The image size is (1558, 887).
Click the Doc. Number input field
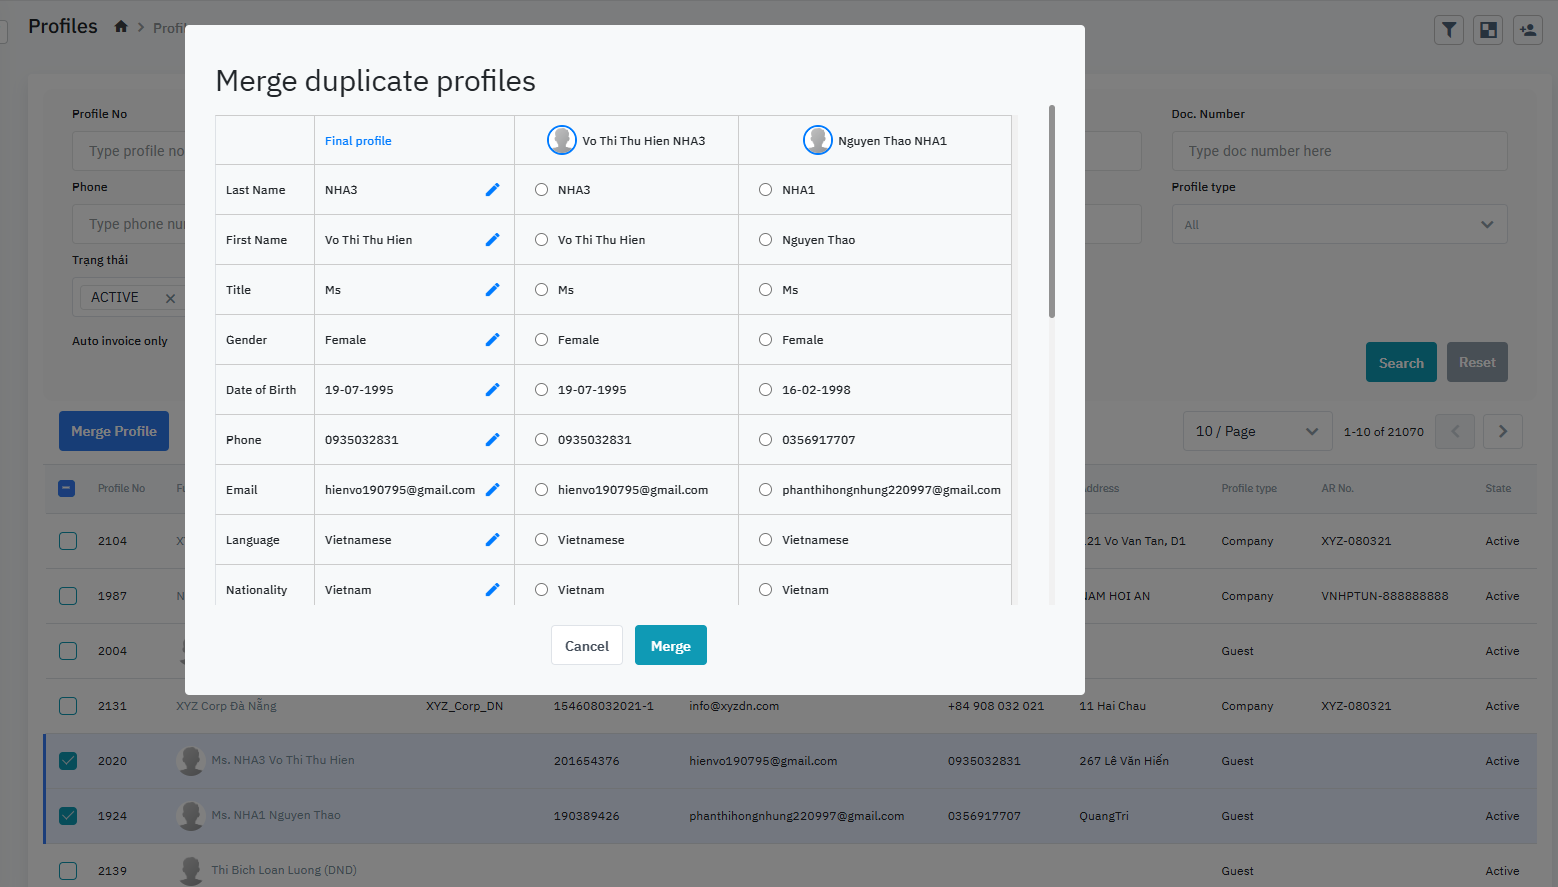point(1339,151)
